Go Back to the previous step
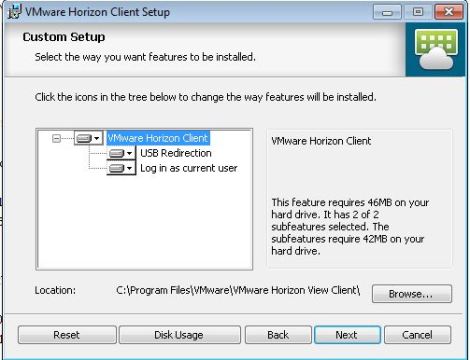Viewport: 470px width, 360px height. point(278,335)
